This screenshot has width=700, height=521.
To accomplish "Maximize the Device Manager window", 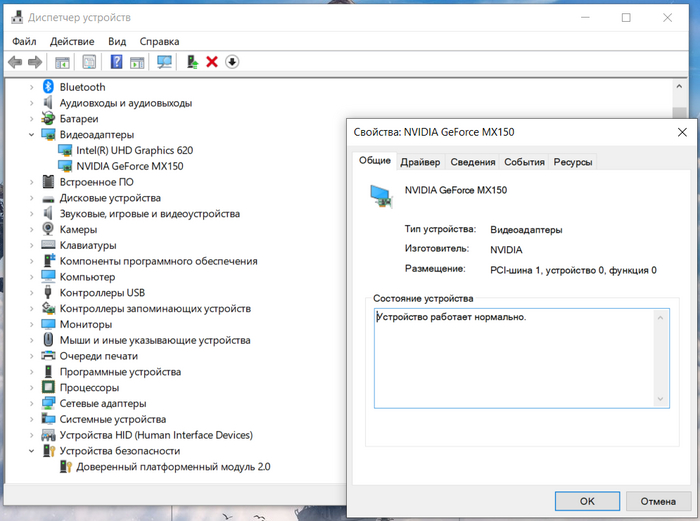I will 626,17.
